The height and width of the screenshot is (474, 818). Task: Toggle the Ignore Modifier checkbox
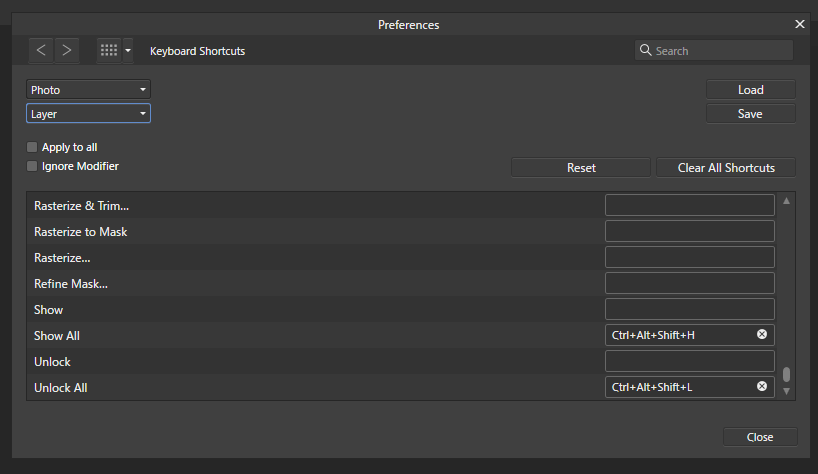(32, 166)
